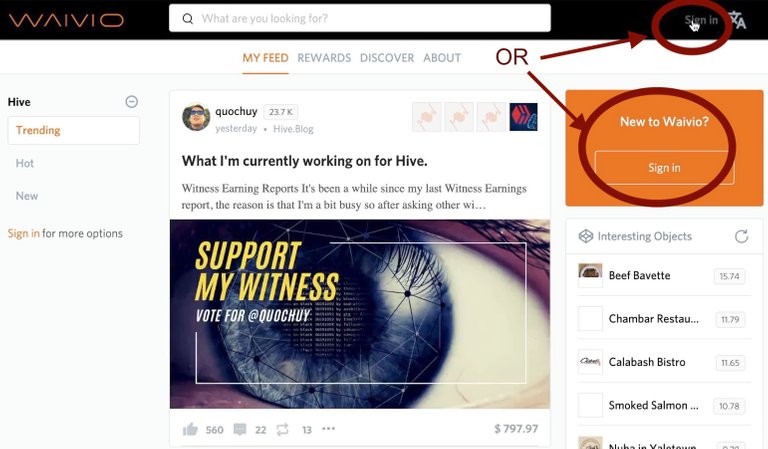Refresh the Interesting Objects list

[x=742, y=236]
